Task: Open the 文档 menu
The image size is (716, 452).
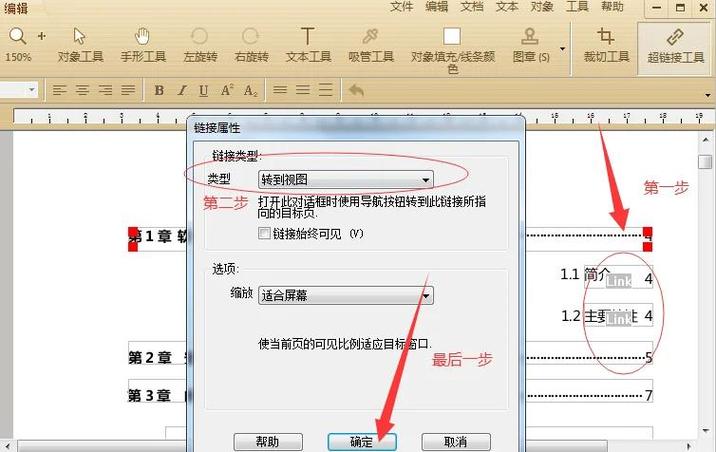Action: [x=472, y=7]
